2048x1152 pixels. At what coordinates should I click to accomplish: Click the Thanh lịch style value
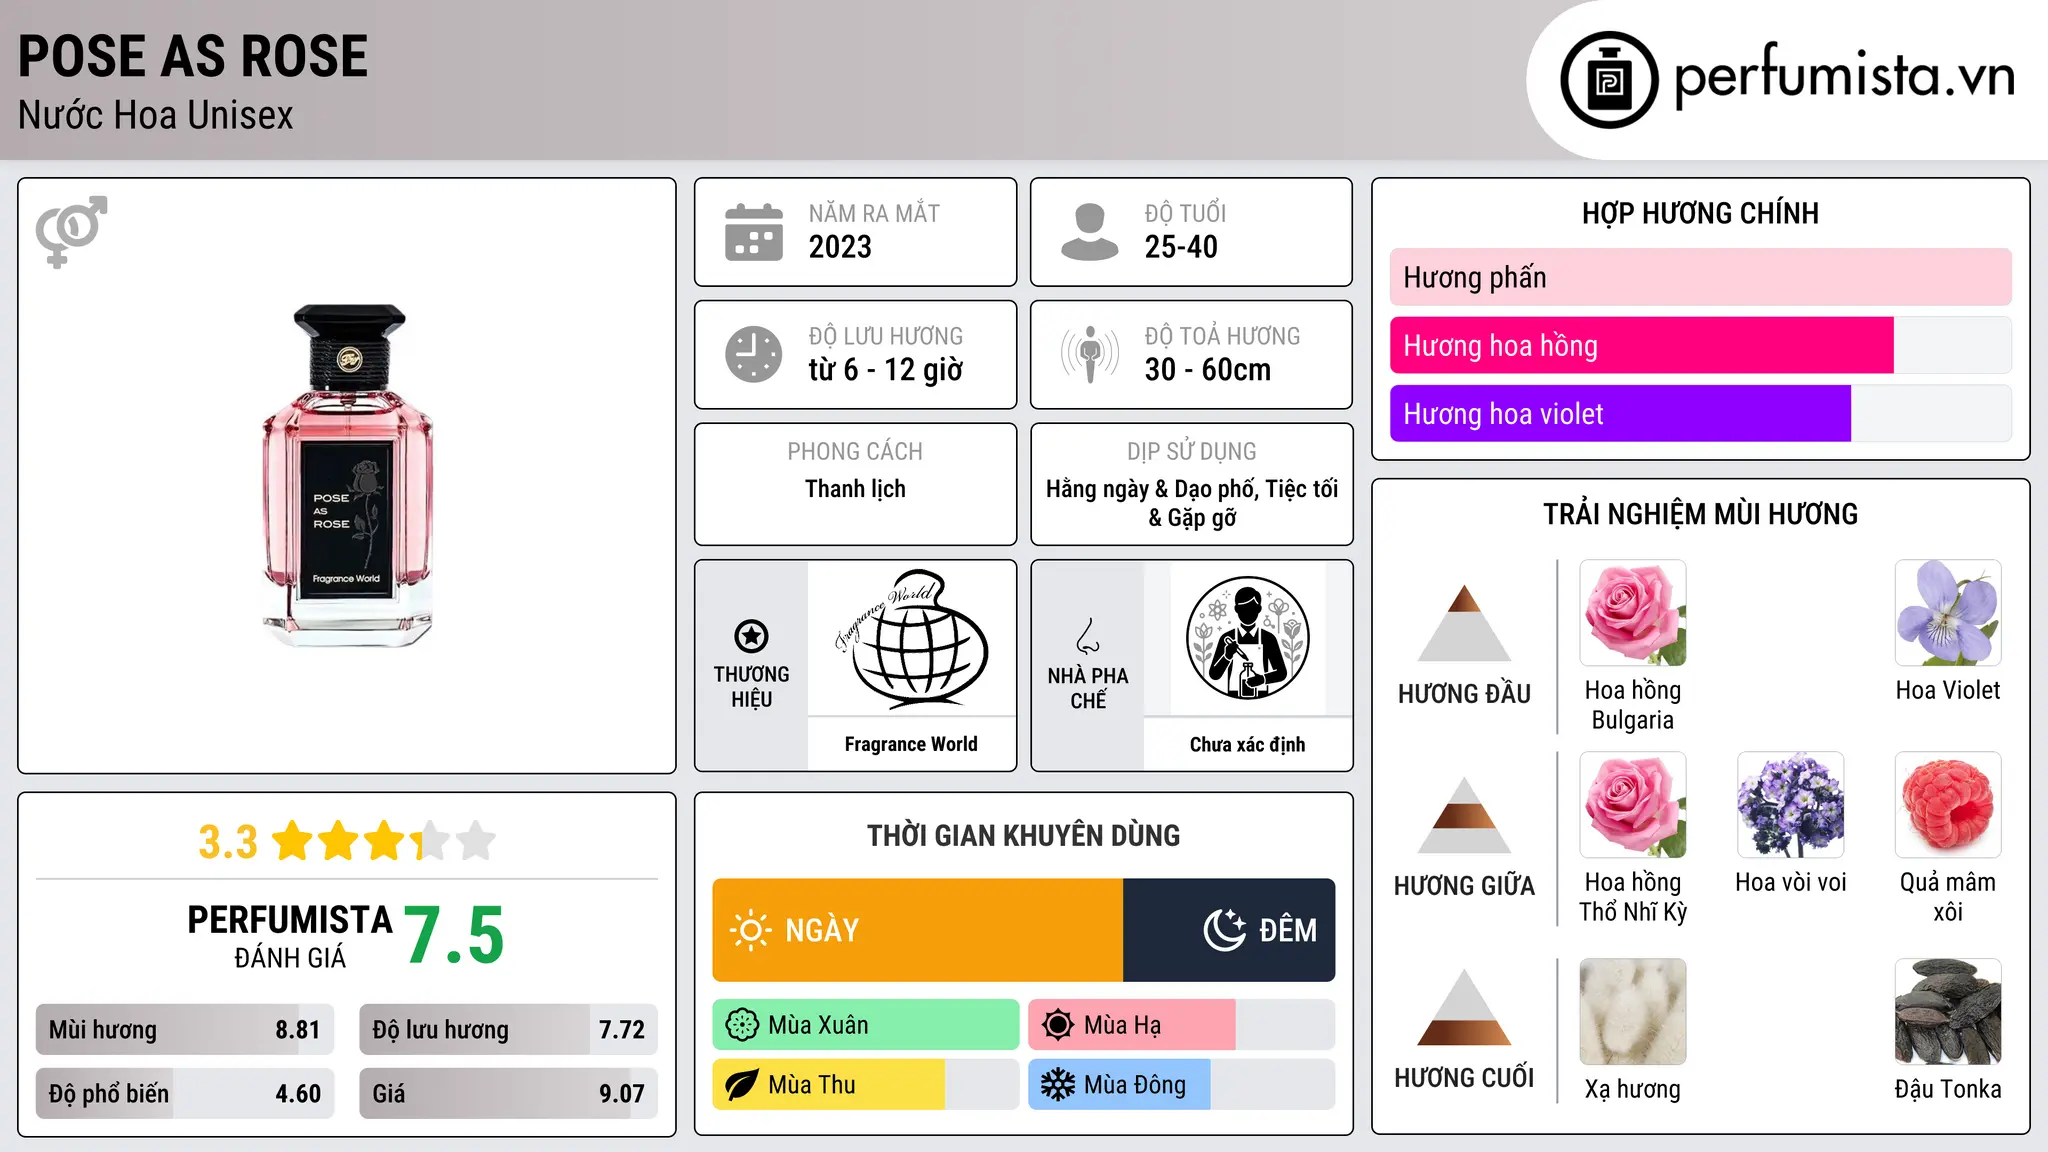point(855,489)
